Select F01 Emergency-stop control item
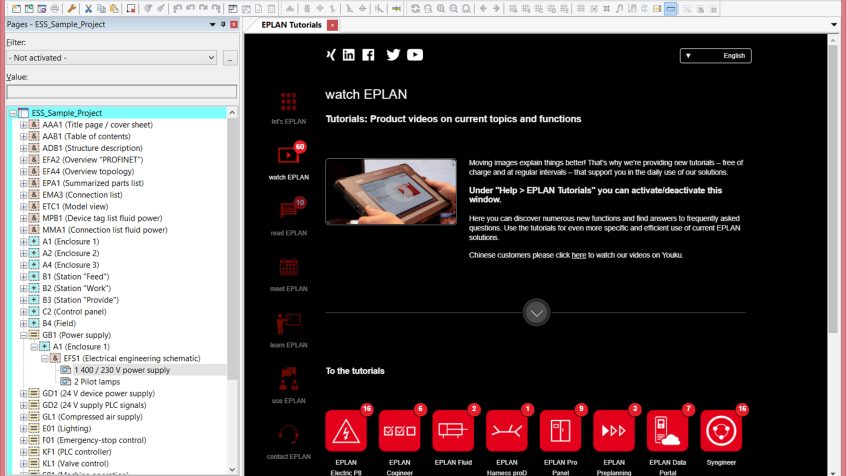The width and height of the screenshot is (846, 476). (94, 440)
